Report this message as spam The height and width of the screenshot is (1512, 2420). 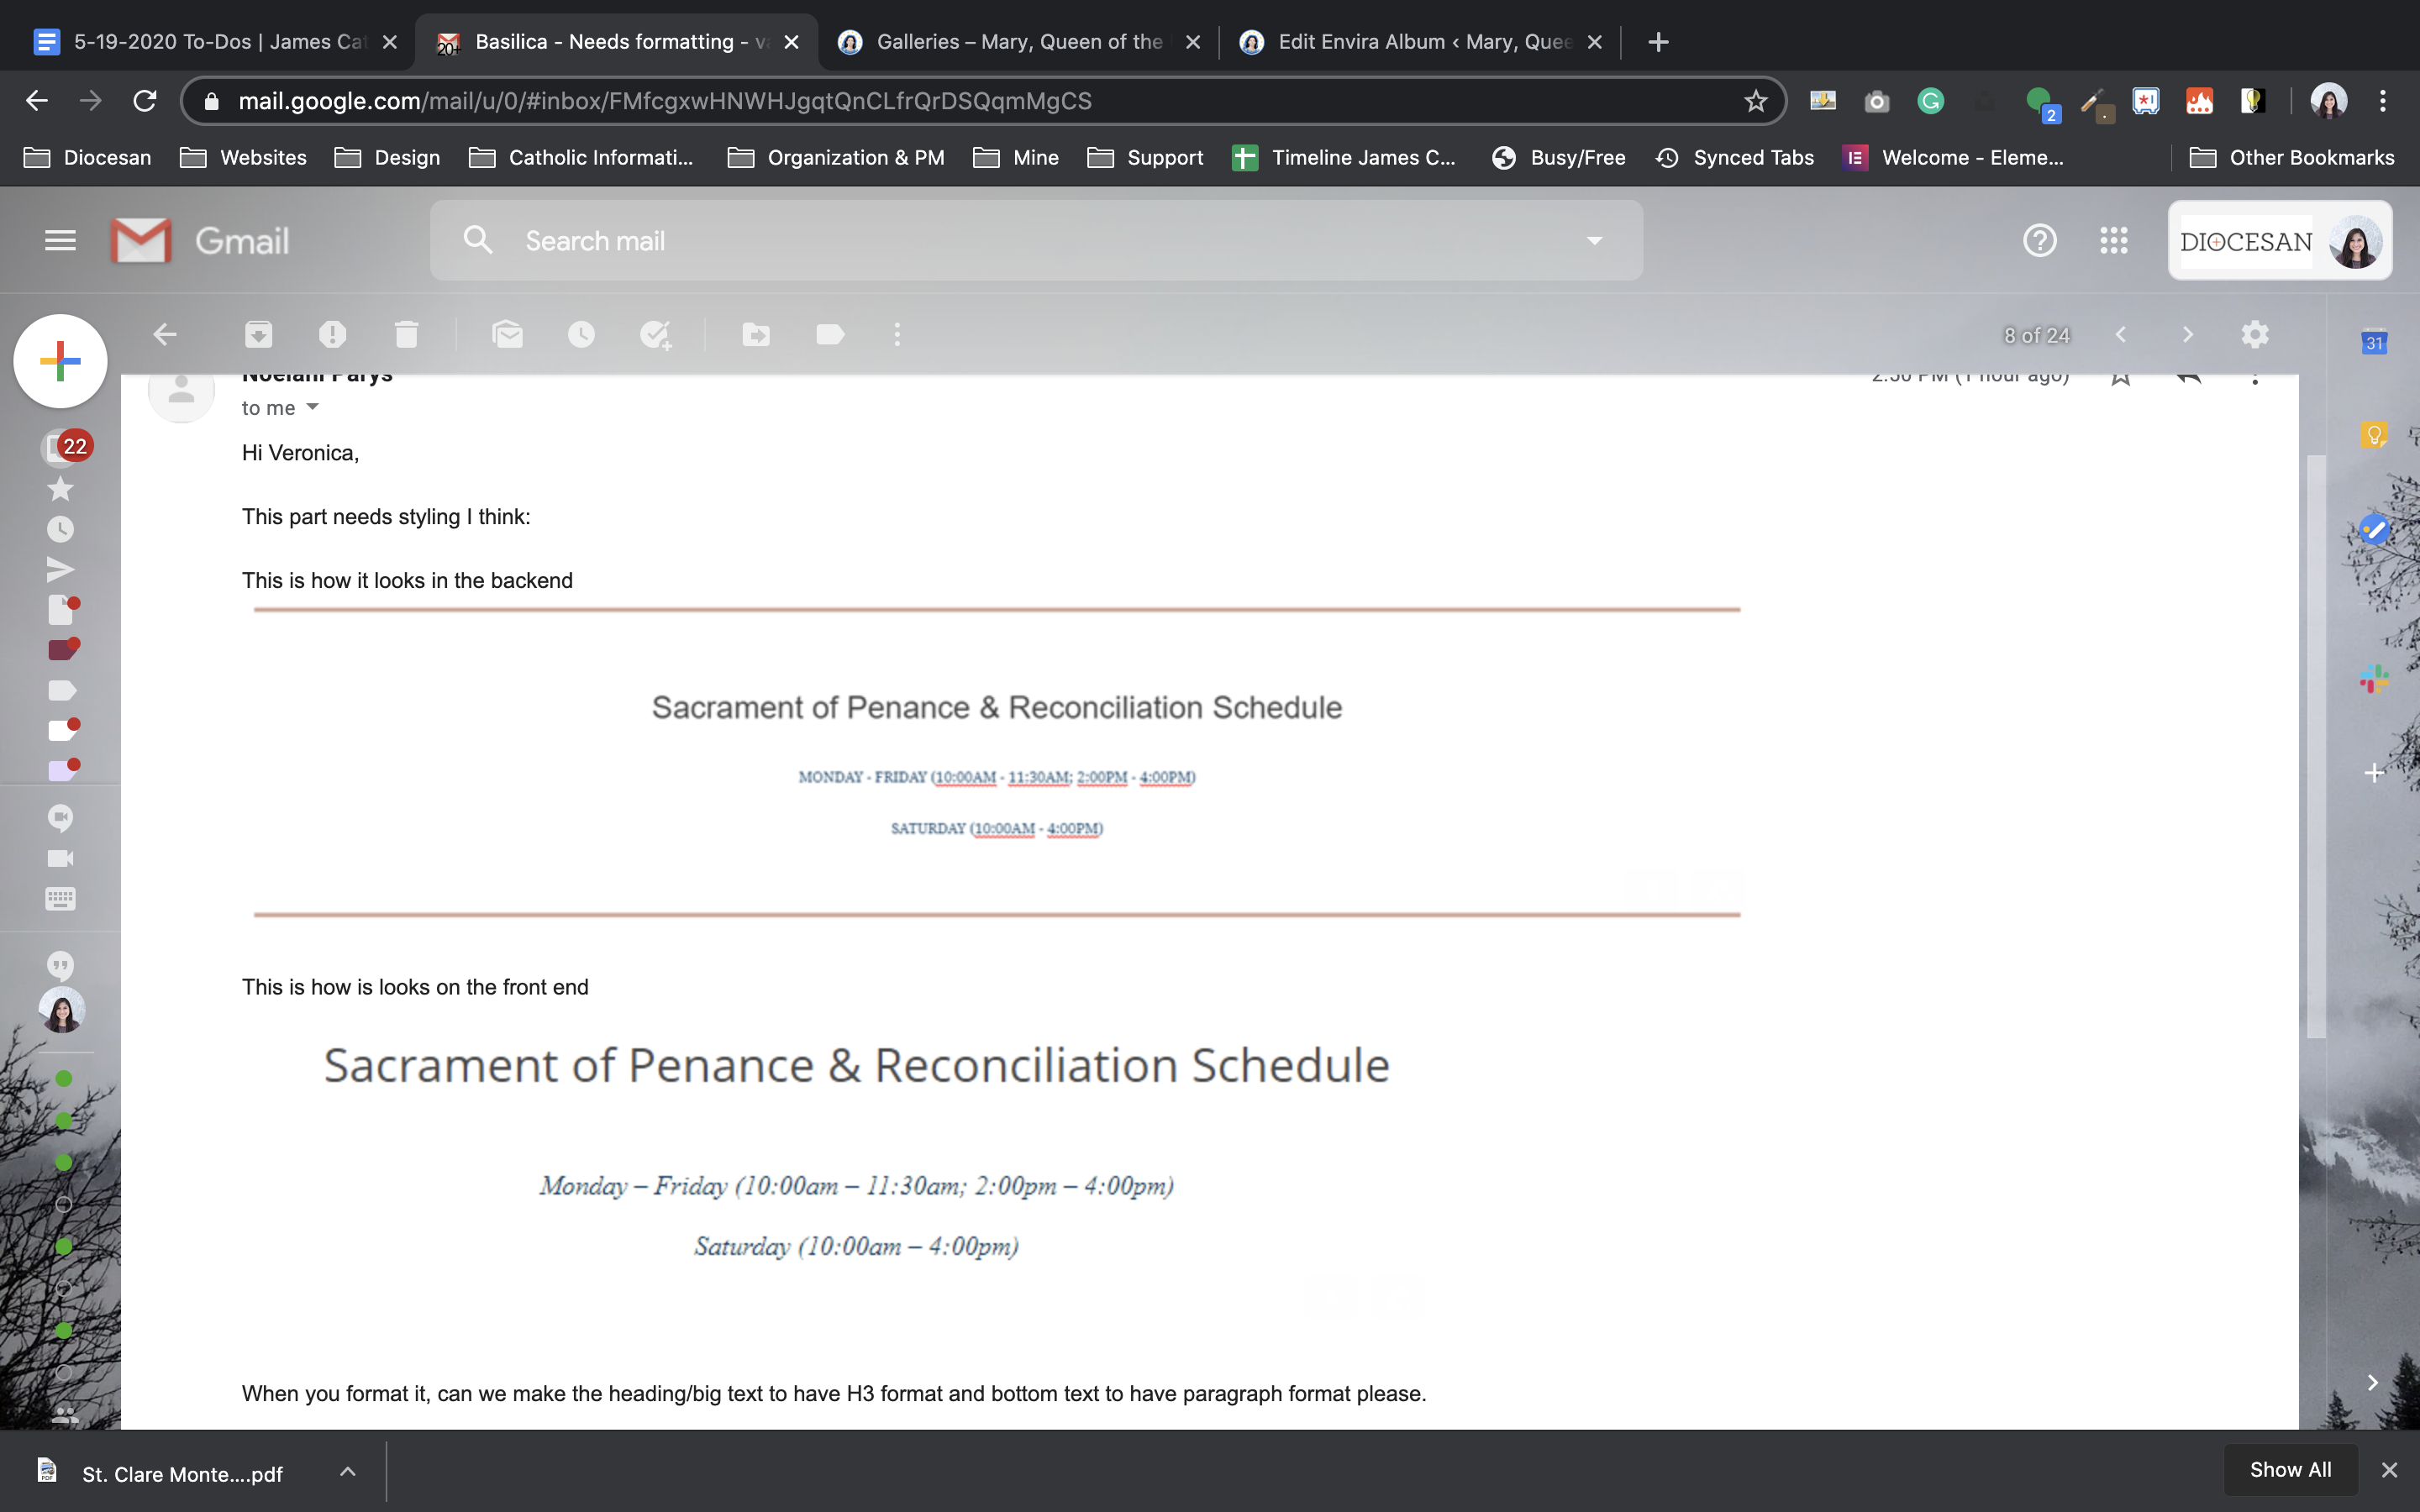(x=332, y=334)
